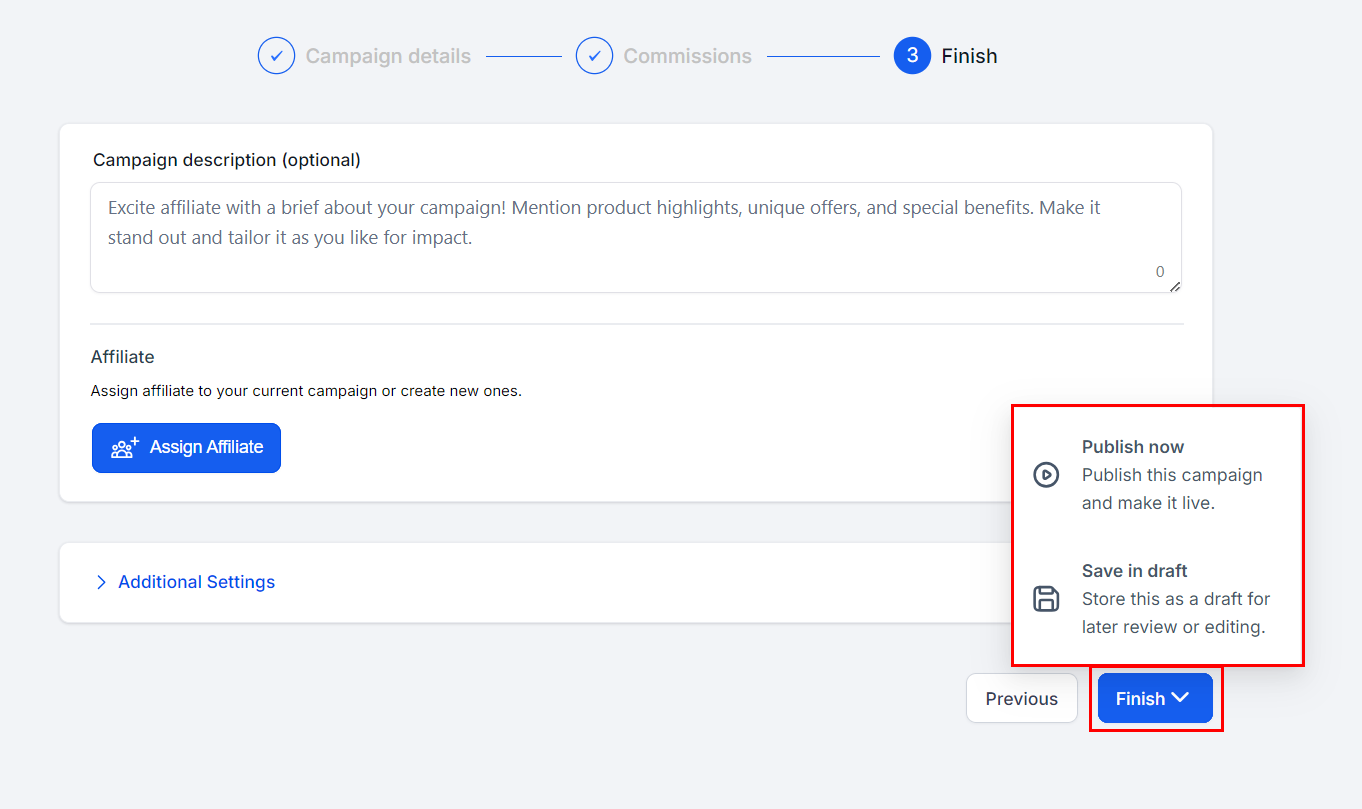
Task: Go back with the Previous button
Action: pos(1021,699)
